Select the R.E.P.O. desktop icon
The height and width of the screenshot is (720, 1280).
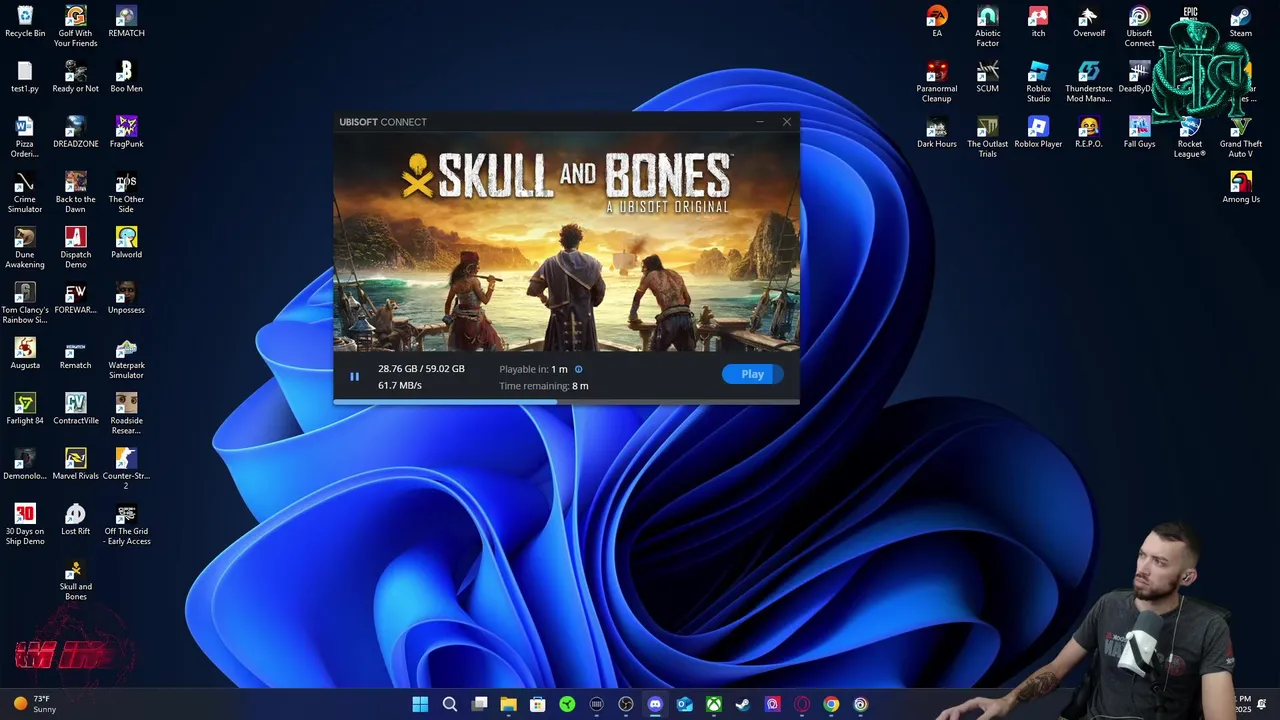click(1089, 132)
